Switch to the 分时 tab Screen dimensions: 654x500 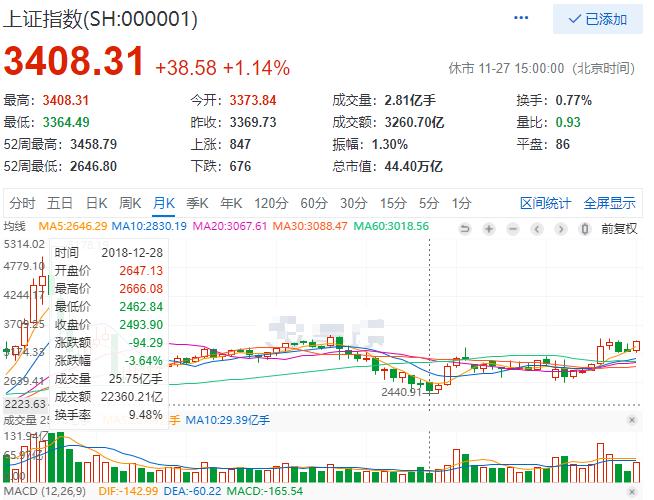tap(22, 203)
